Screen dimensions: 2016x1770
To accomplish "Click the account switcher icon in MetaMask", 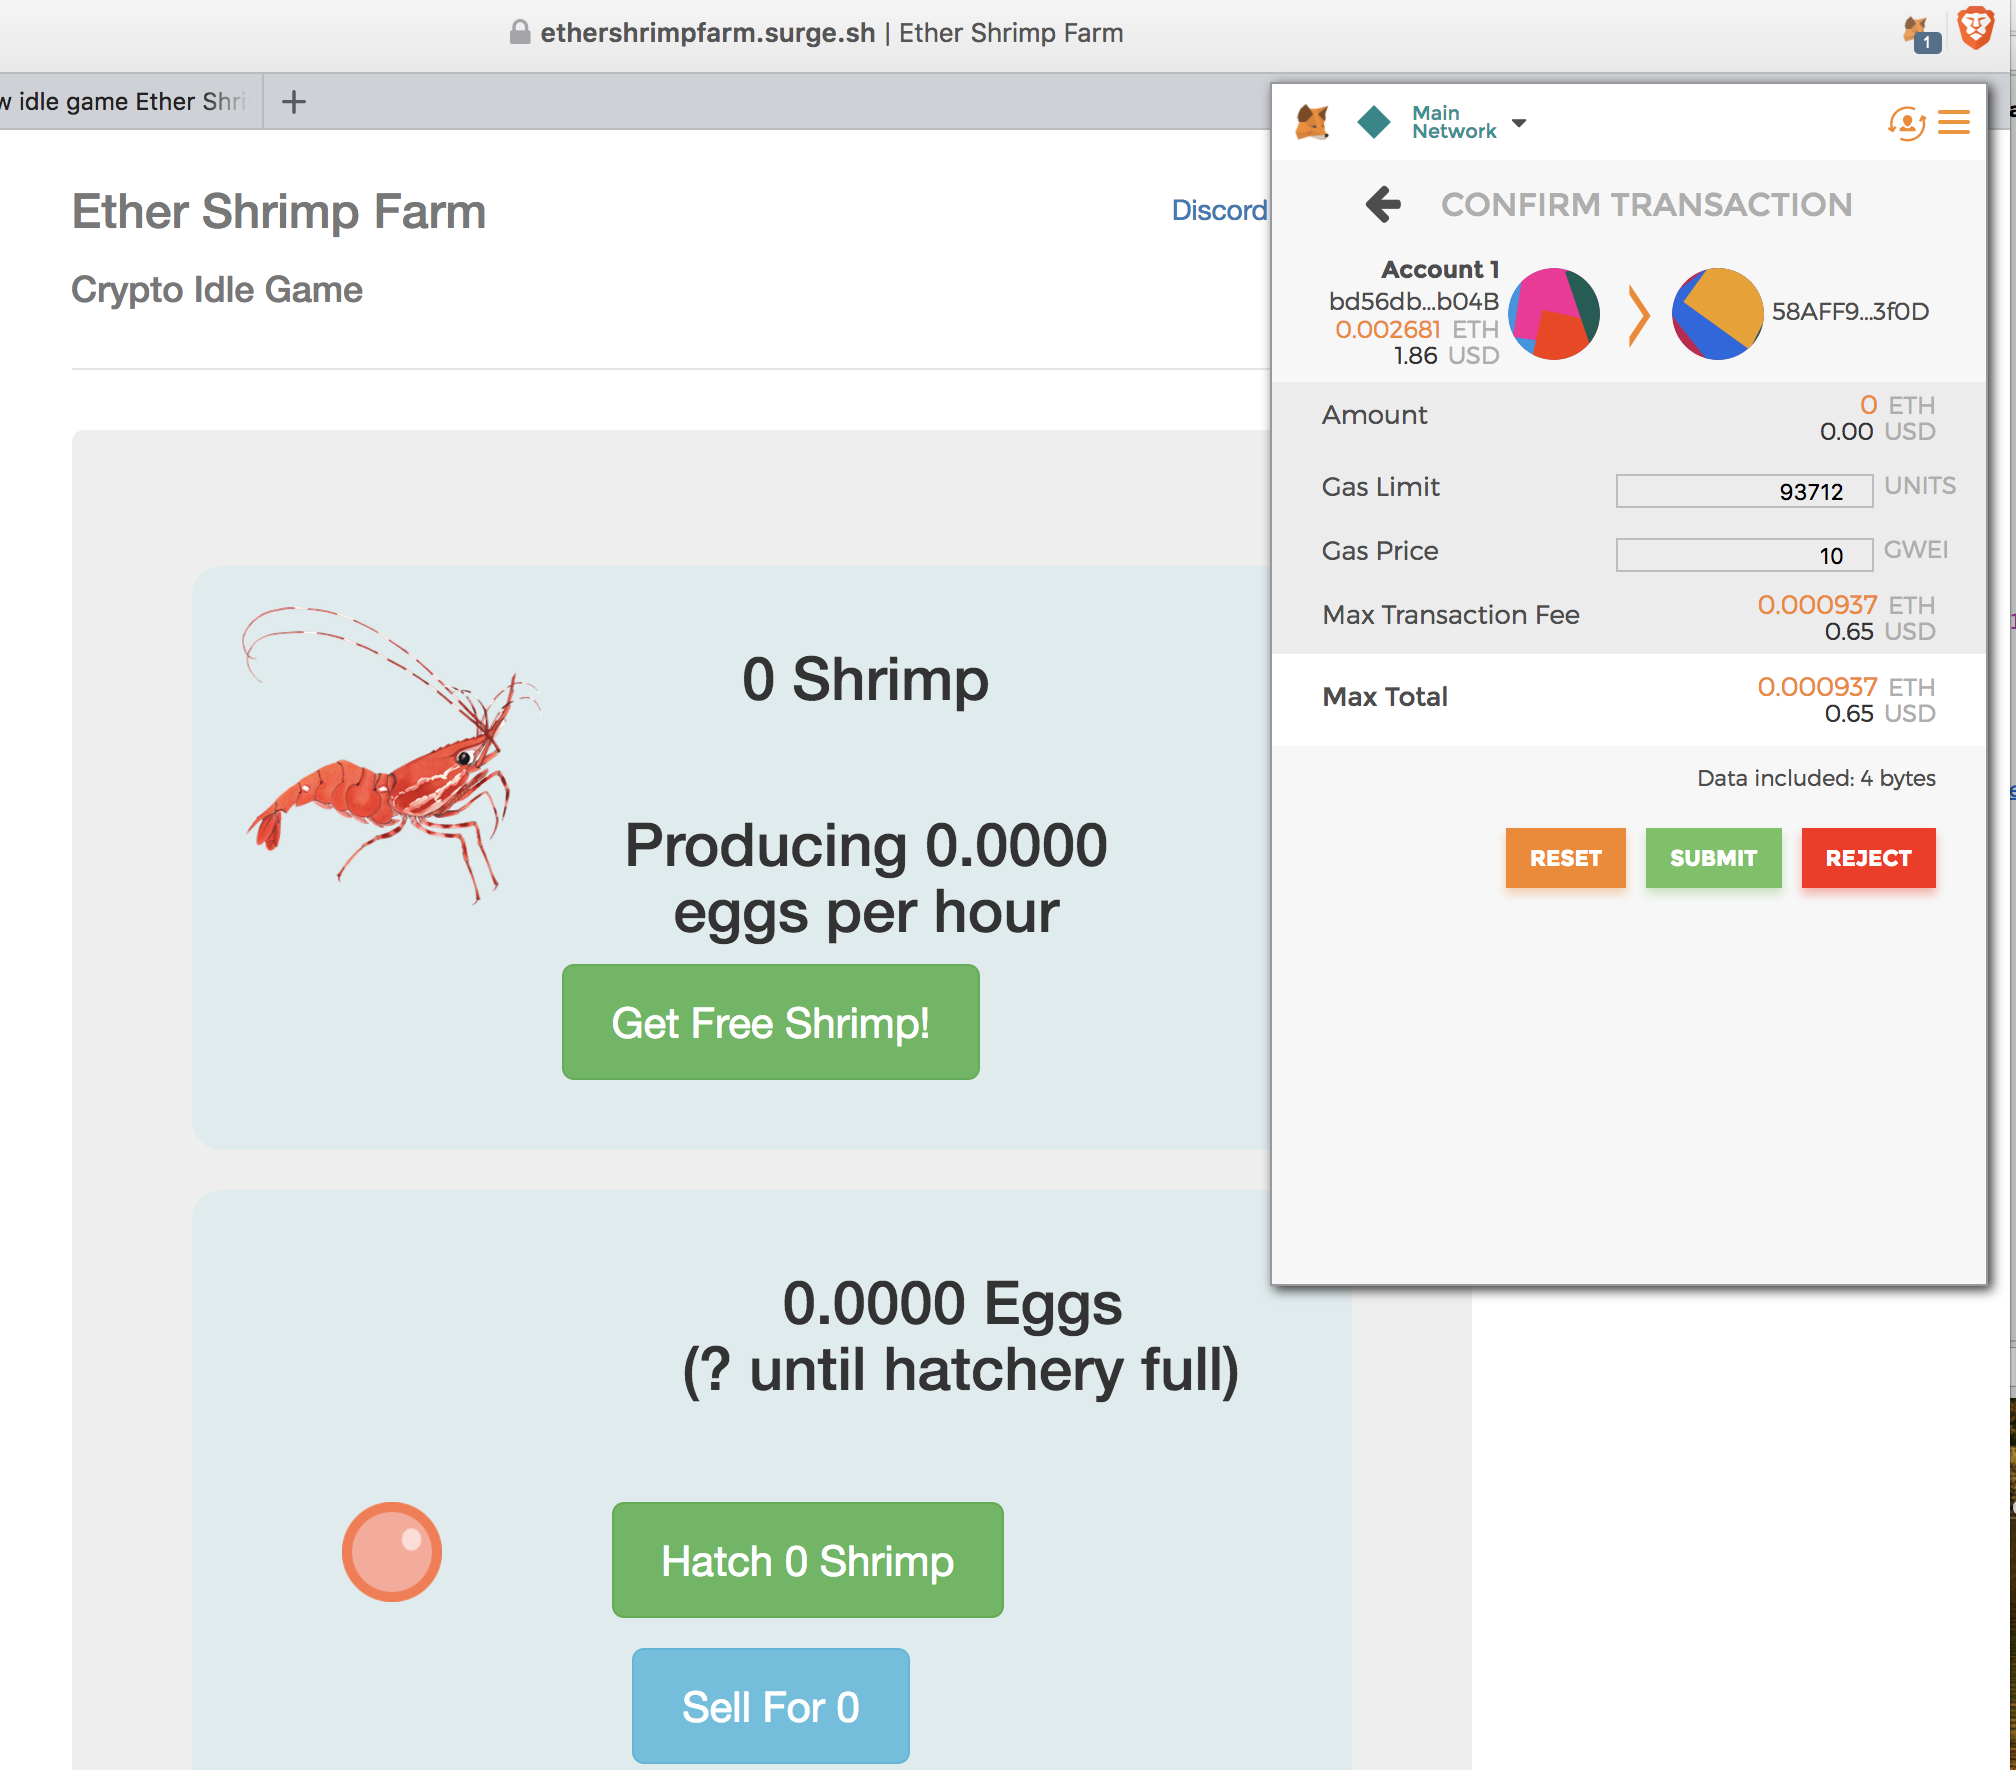I will point(1906,123).
